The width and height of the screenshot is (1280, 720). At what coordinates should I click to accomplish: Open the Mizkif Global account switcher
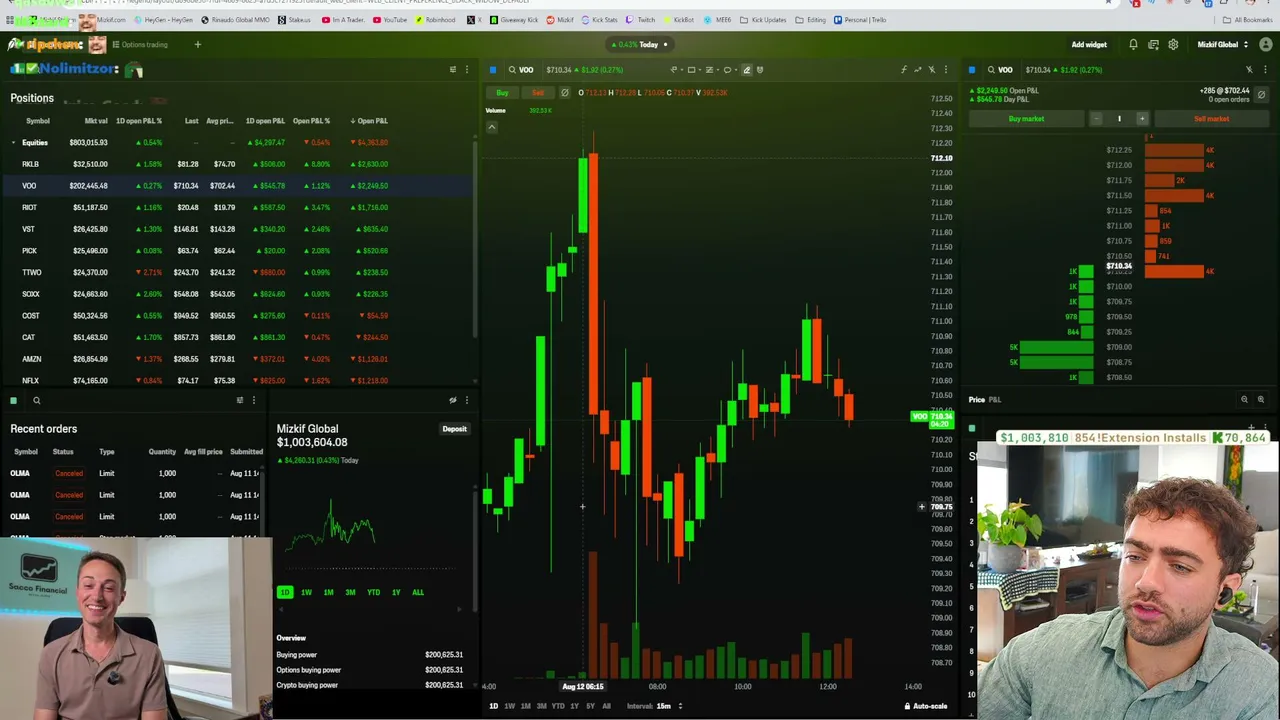(x=1223, y=45)
